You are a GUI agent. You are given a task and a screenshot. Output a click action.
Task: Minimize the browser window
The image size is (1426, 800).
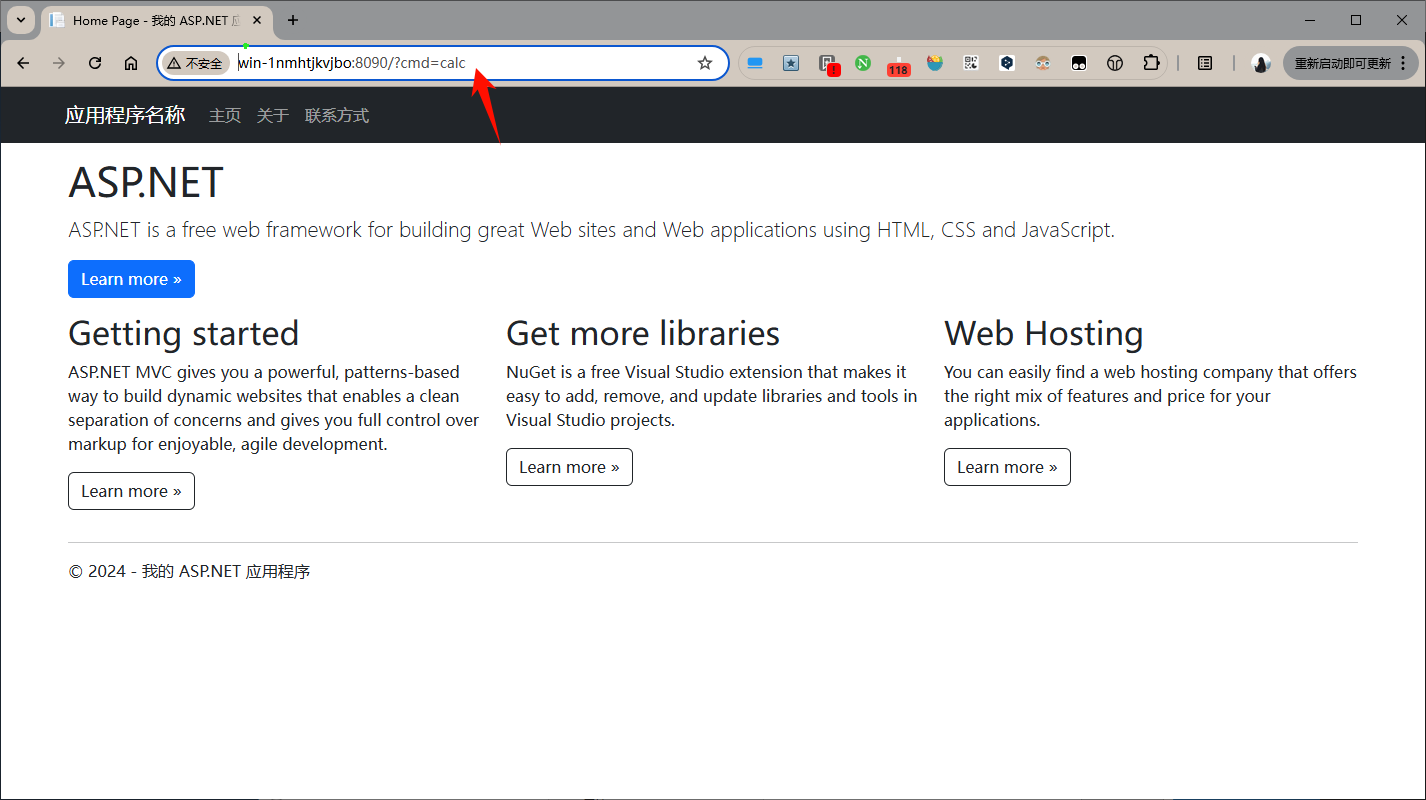point(1311,20)
